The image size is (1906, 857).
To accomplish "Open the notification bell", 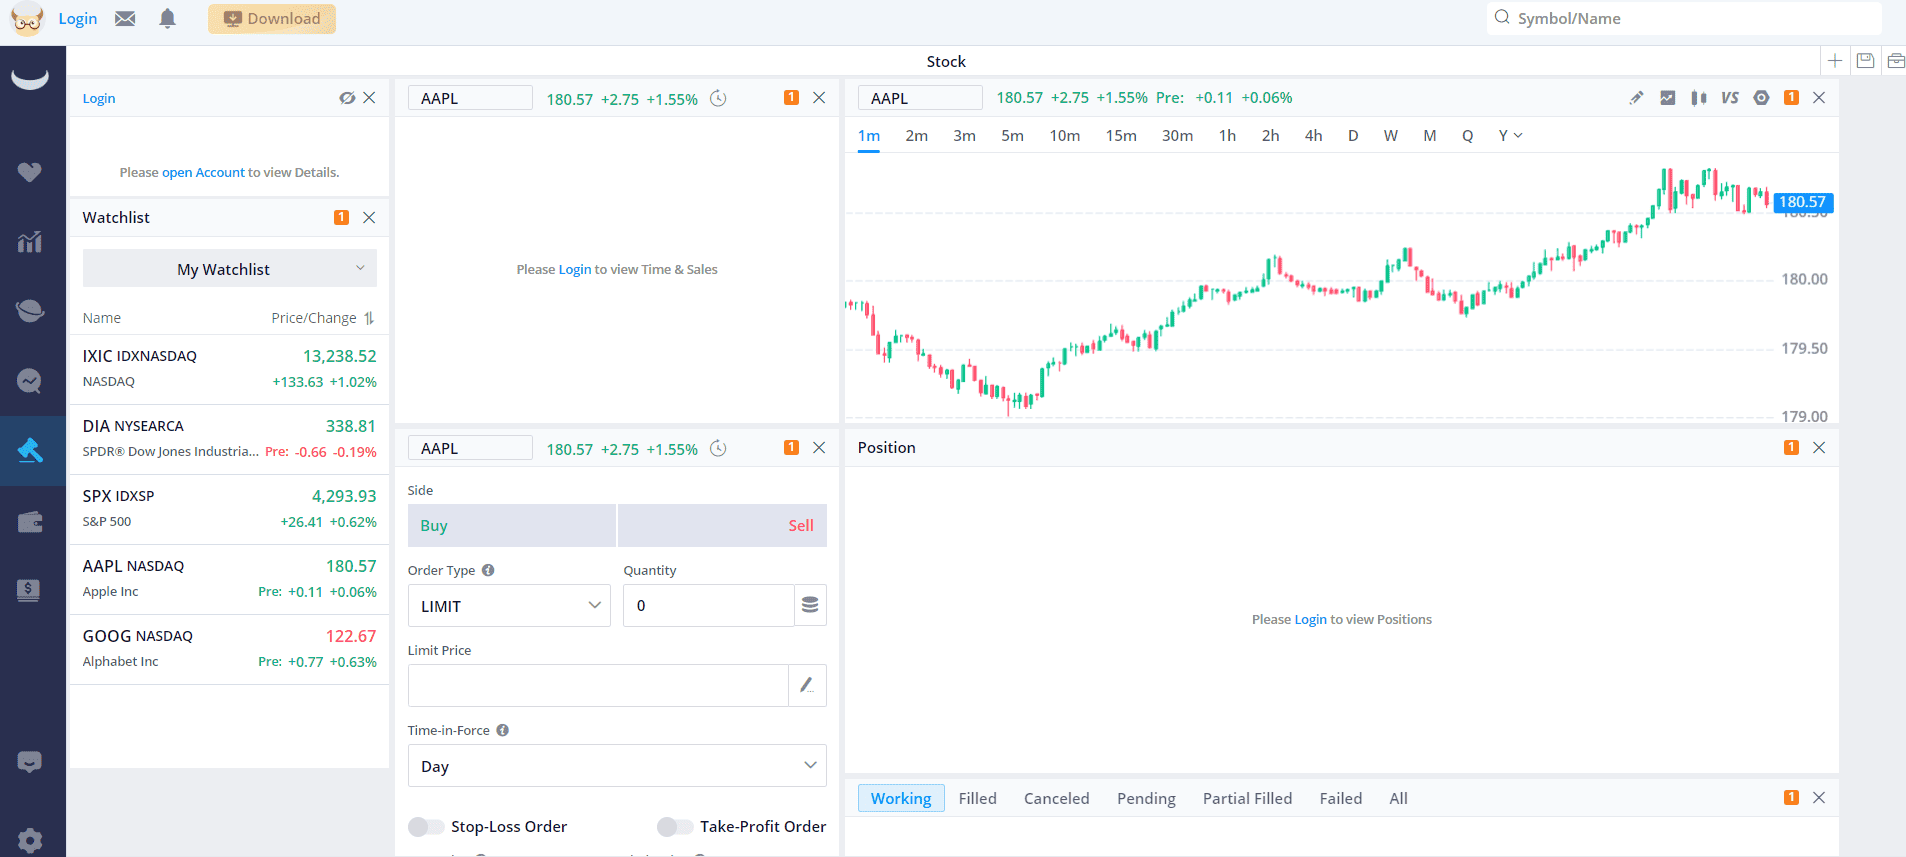I will (x=167, y=18).
